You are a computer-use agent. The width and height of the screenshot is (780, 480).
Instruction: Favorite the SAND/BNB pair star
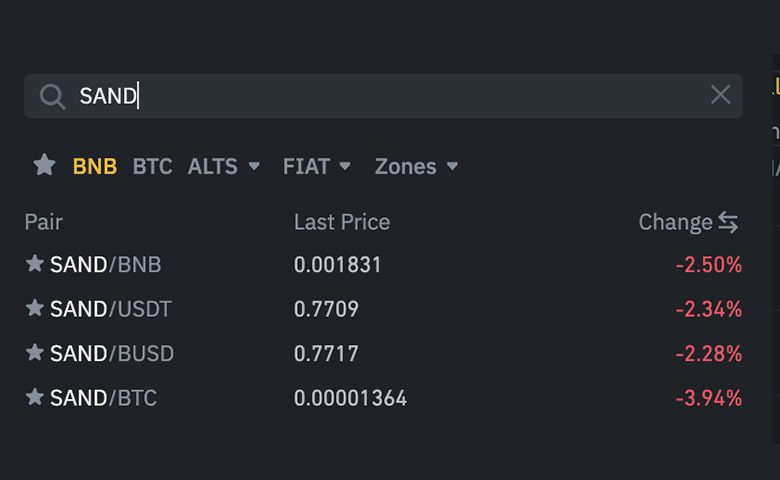coord(34,263)
